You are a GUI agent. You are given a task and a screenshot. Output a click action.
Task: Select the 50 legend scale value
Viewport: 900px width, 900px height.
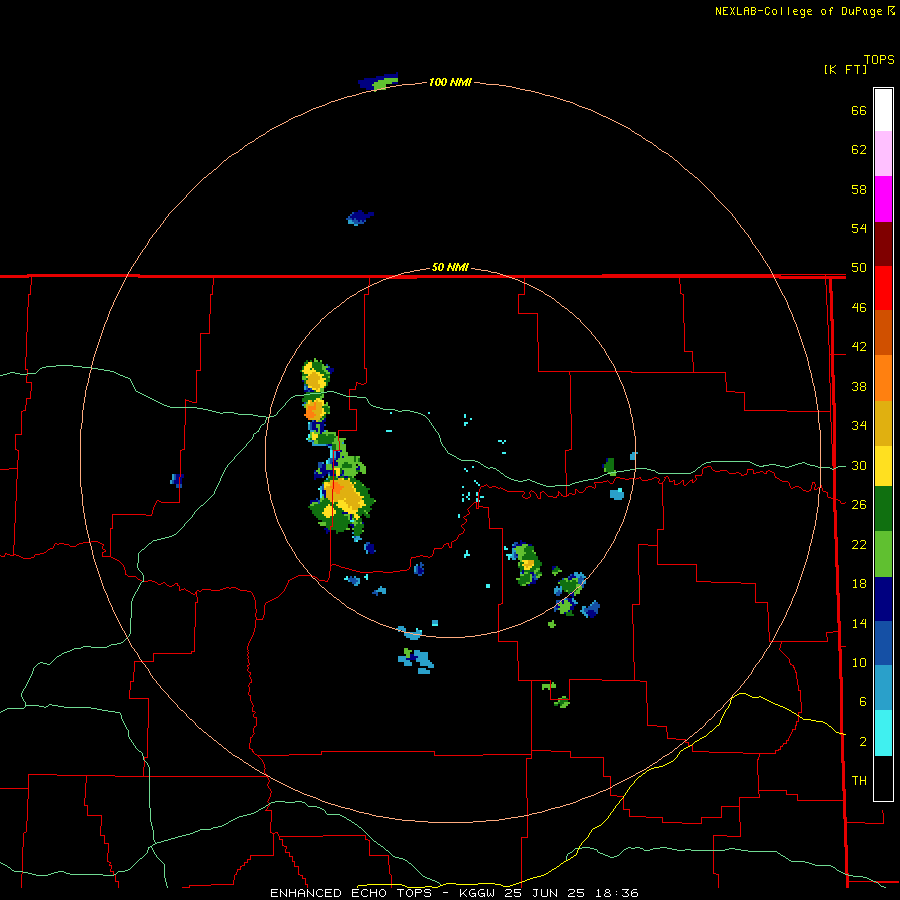click(859, 268)
